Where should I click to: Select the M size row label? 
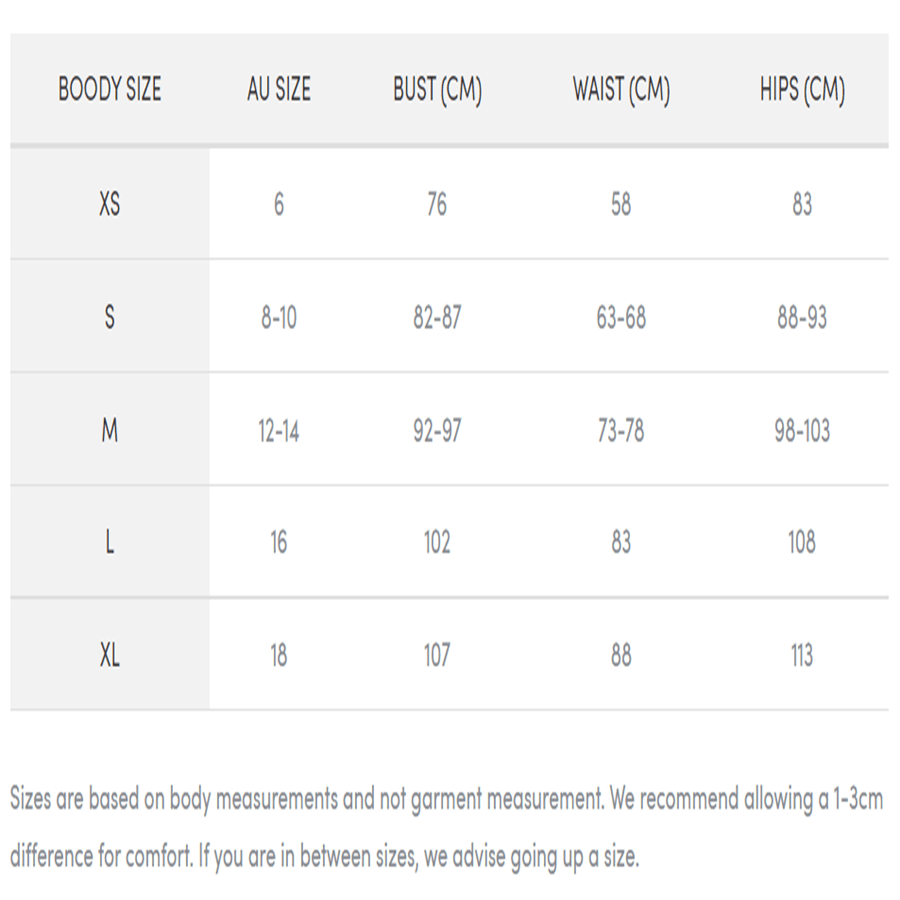(110, 430)
